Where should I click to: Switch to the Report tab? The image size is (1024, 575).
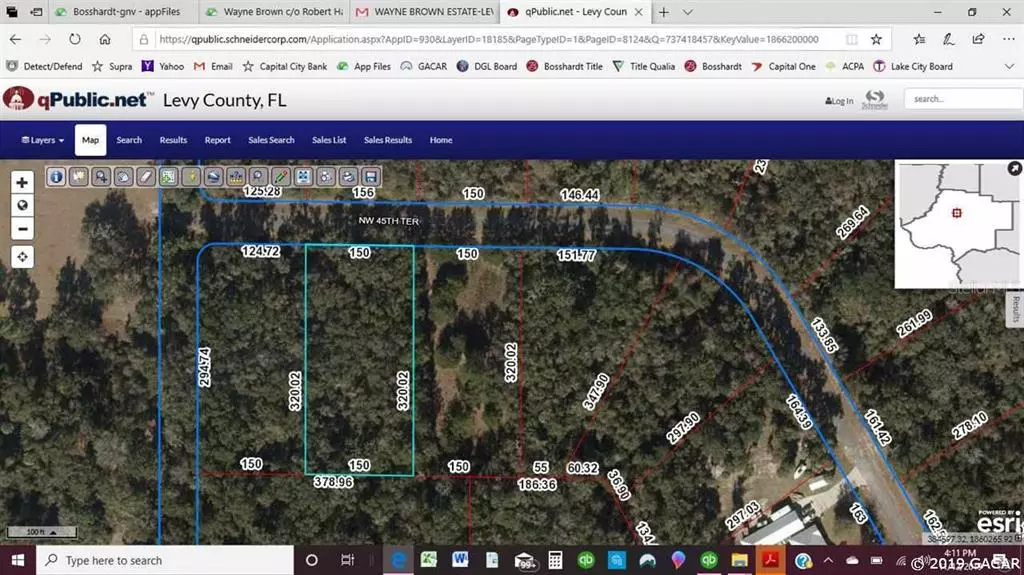point(217,140)
